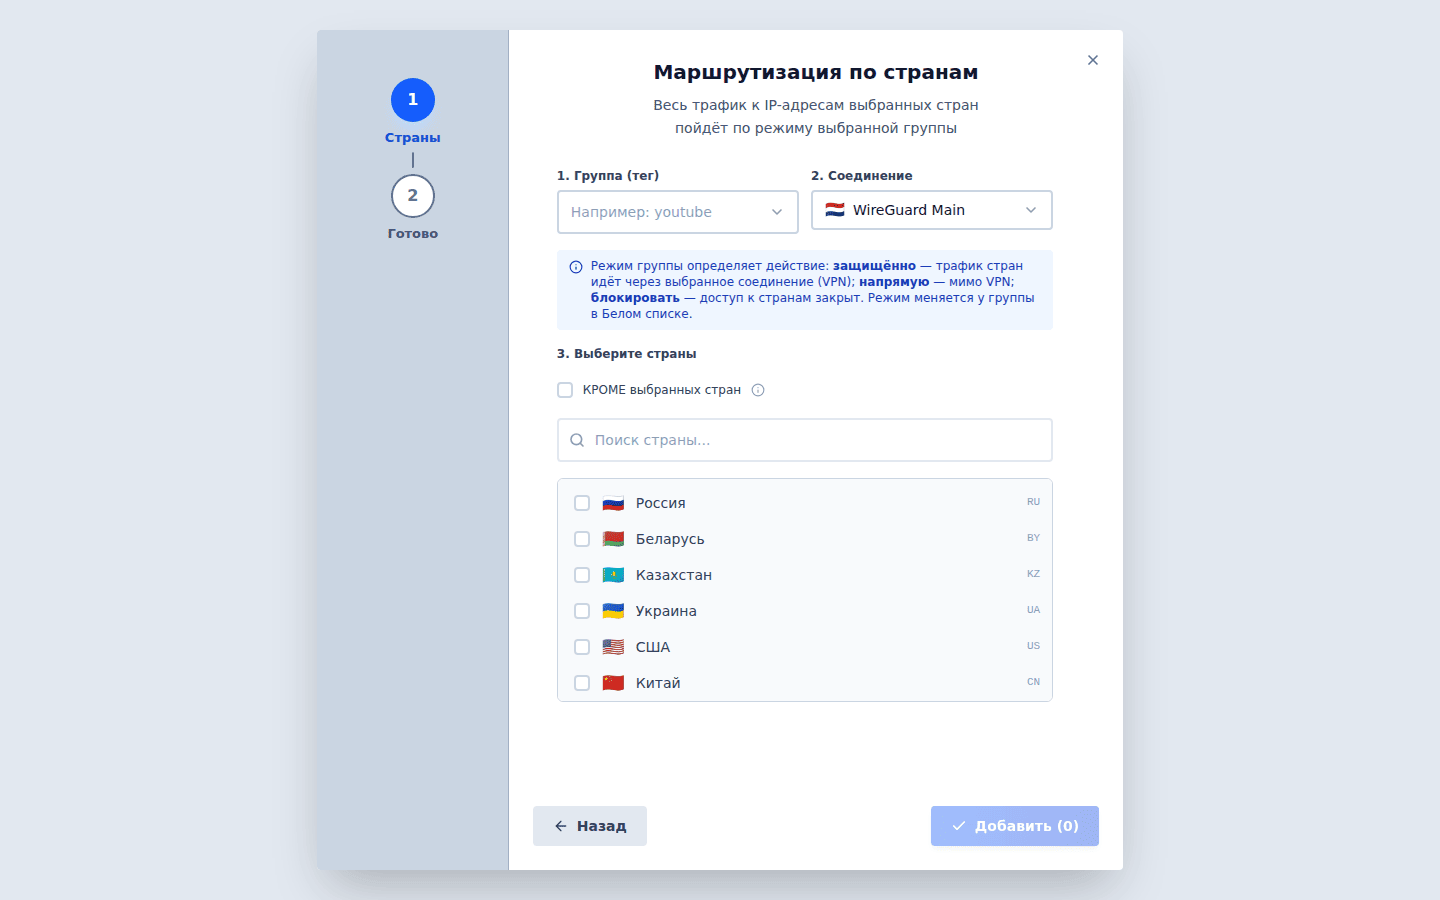This screenshot has height=900, width=1440.
Task: Expand the group dropdown chevron
Action: [777, 212]
